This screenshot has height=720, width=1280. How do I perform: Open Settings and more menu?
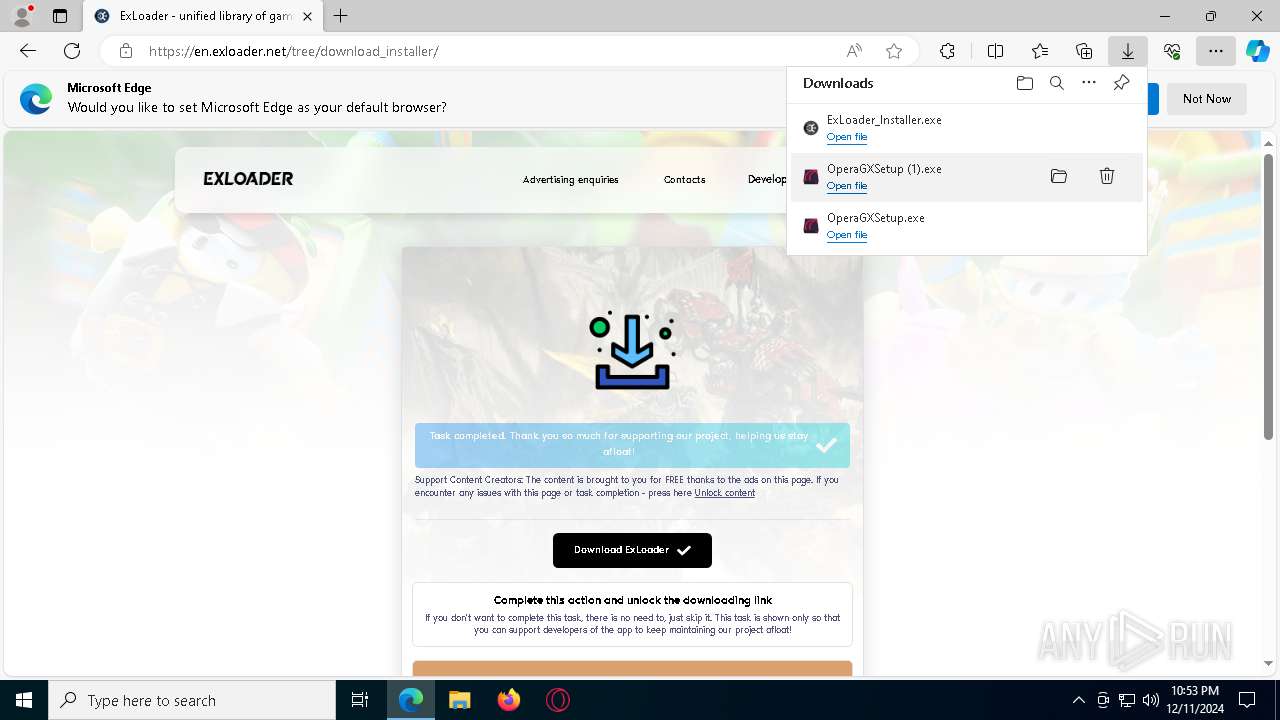pyautogui.click(x=1216, y=51)
